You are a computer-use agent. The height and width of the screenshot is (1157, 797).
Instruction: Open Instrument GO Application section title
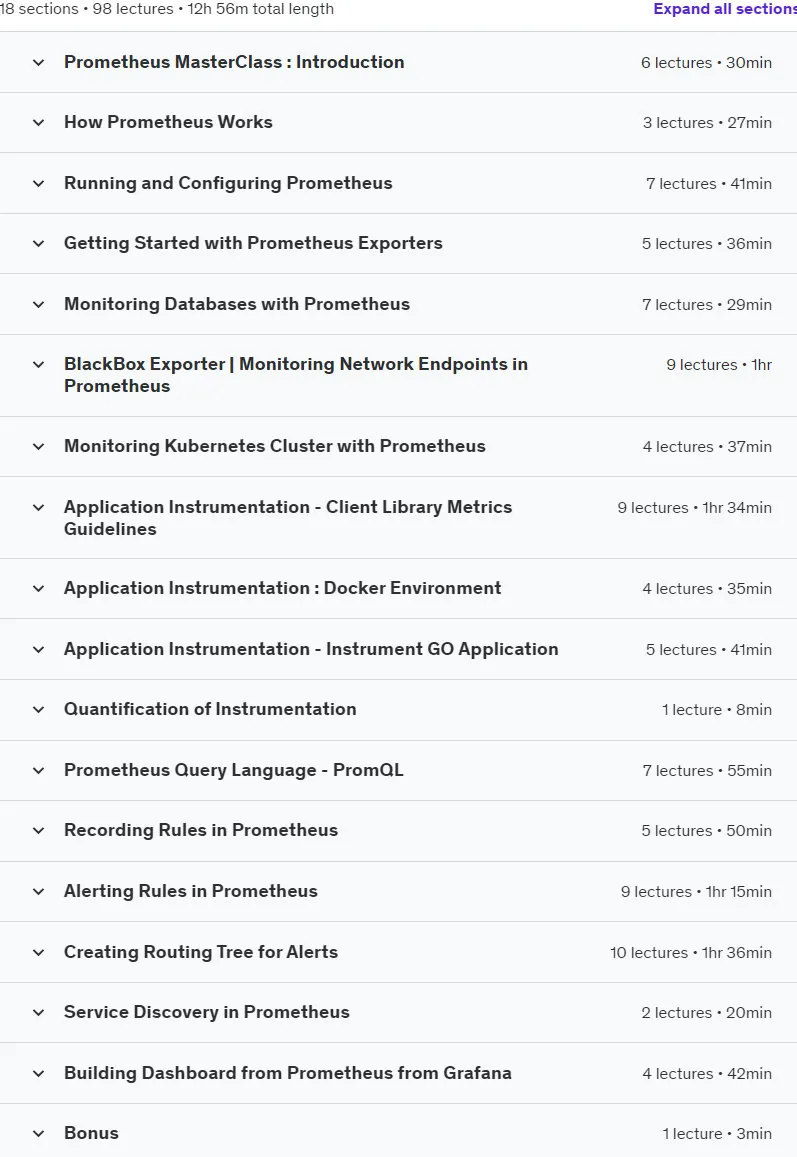311,649
